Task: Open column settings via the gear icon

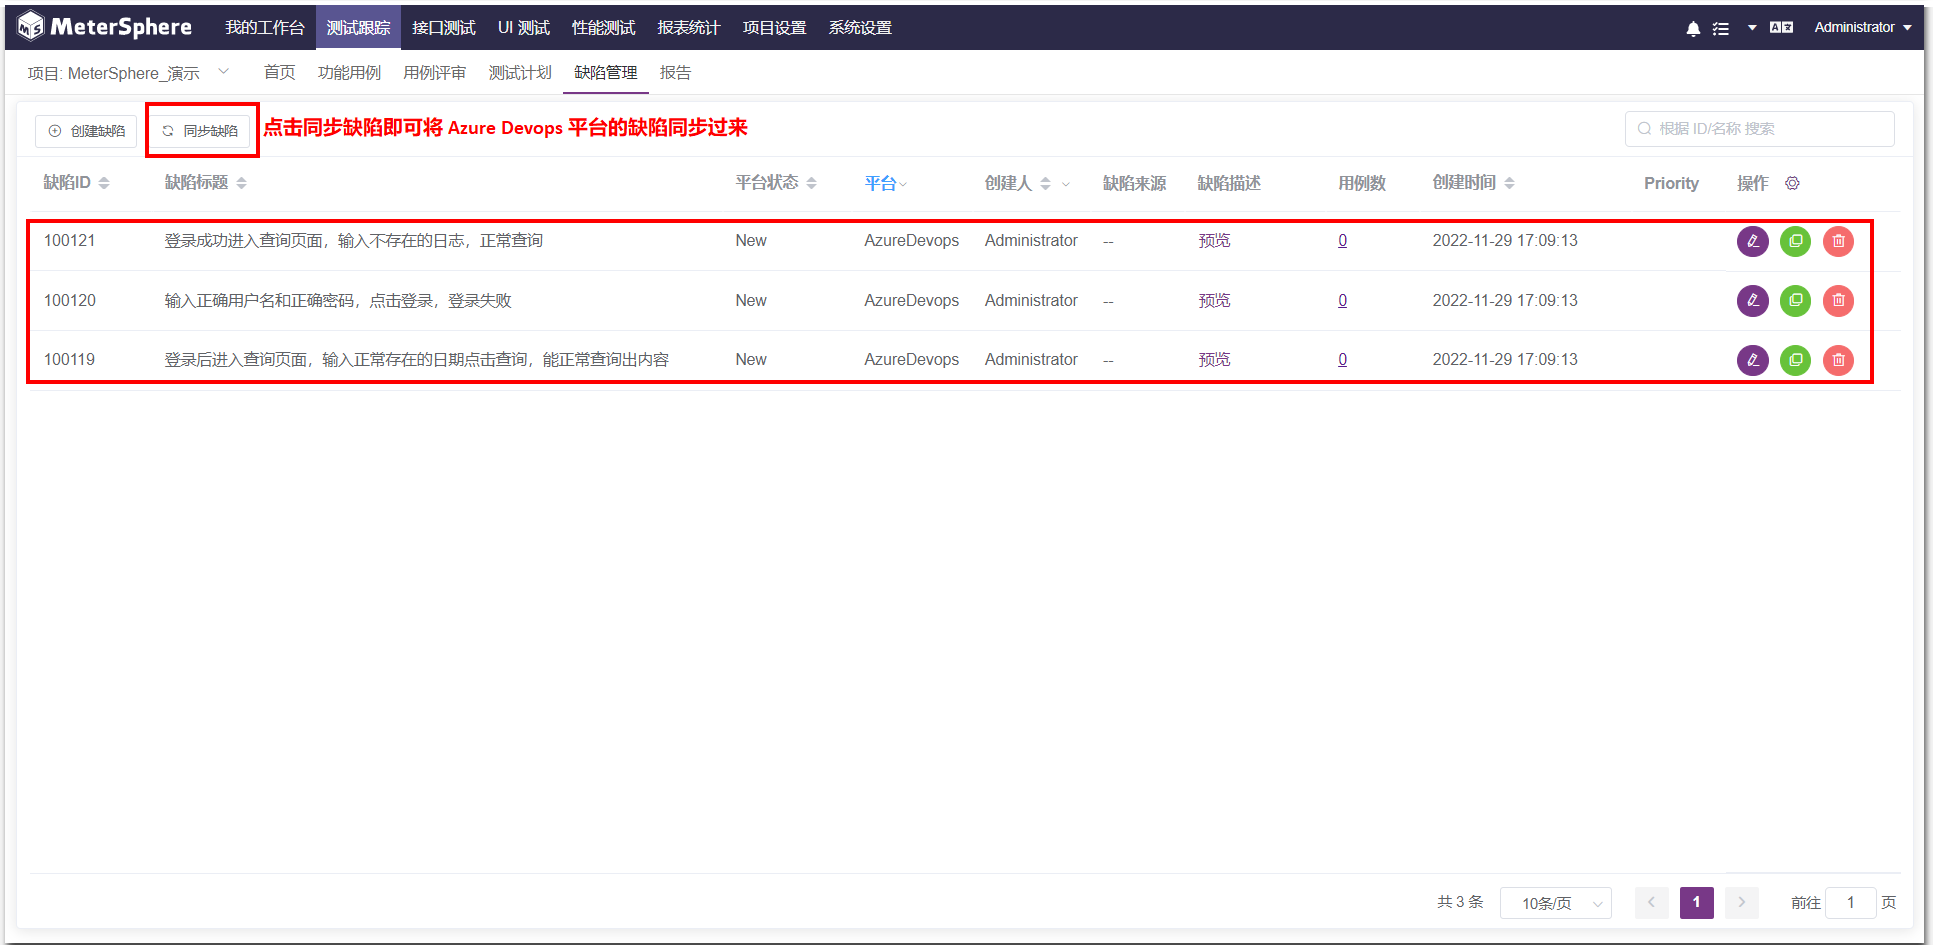Action: (1792, 183)
